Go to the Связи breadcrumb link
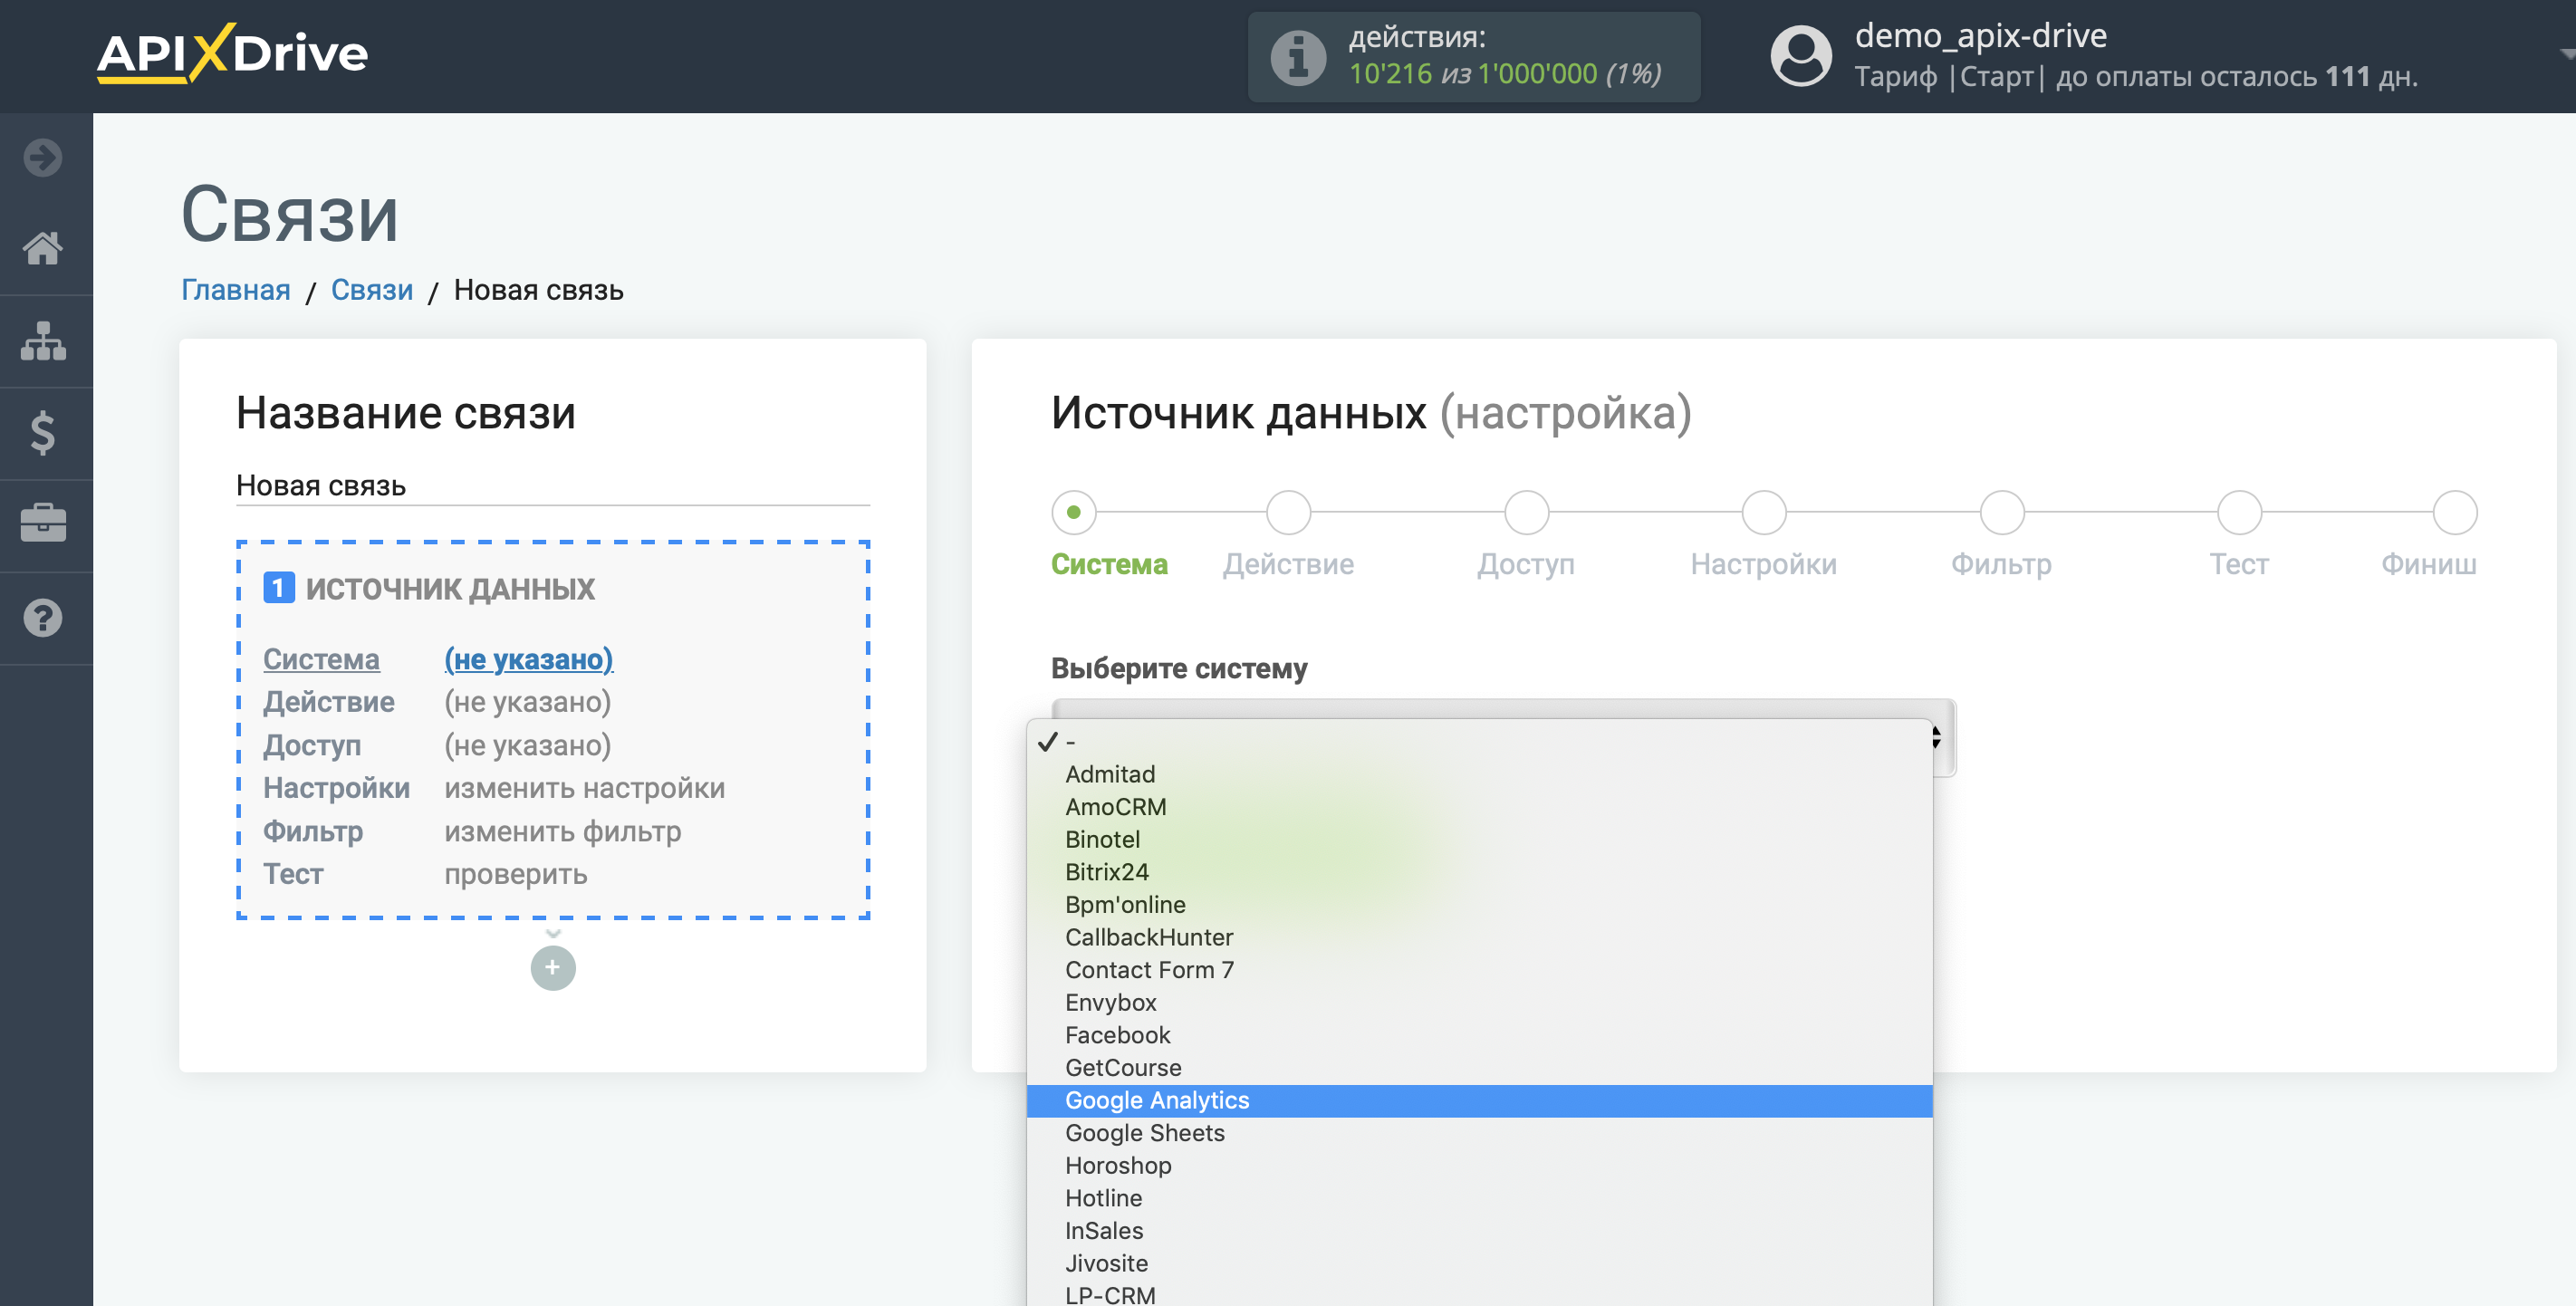Image resolution: width=2576 pixels, height=1306 pixels. (x=372, y=290)
